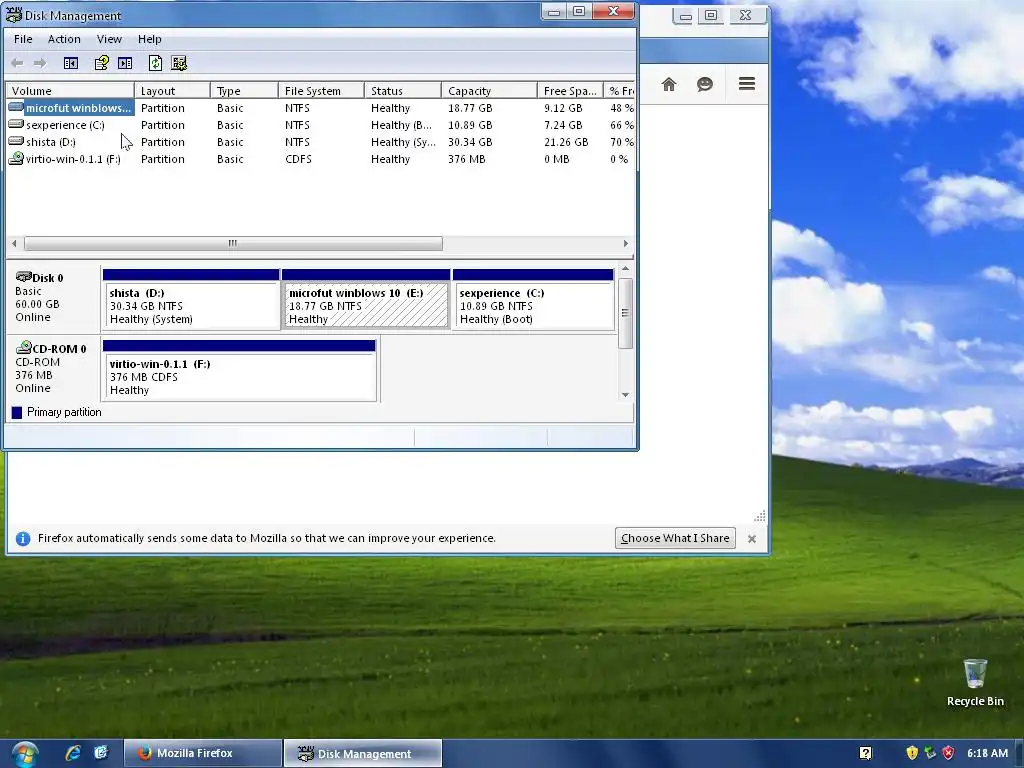Viewport: 1024px width, 768px height.
Task: Open the Windows Start orb
Action: pyautogui.click(x=25, y=754)
